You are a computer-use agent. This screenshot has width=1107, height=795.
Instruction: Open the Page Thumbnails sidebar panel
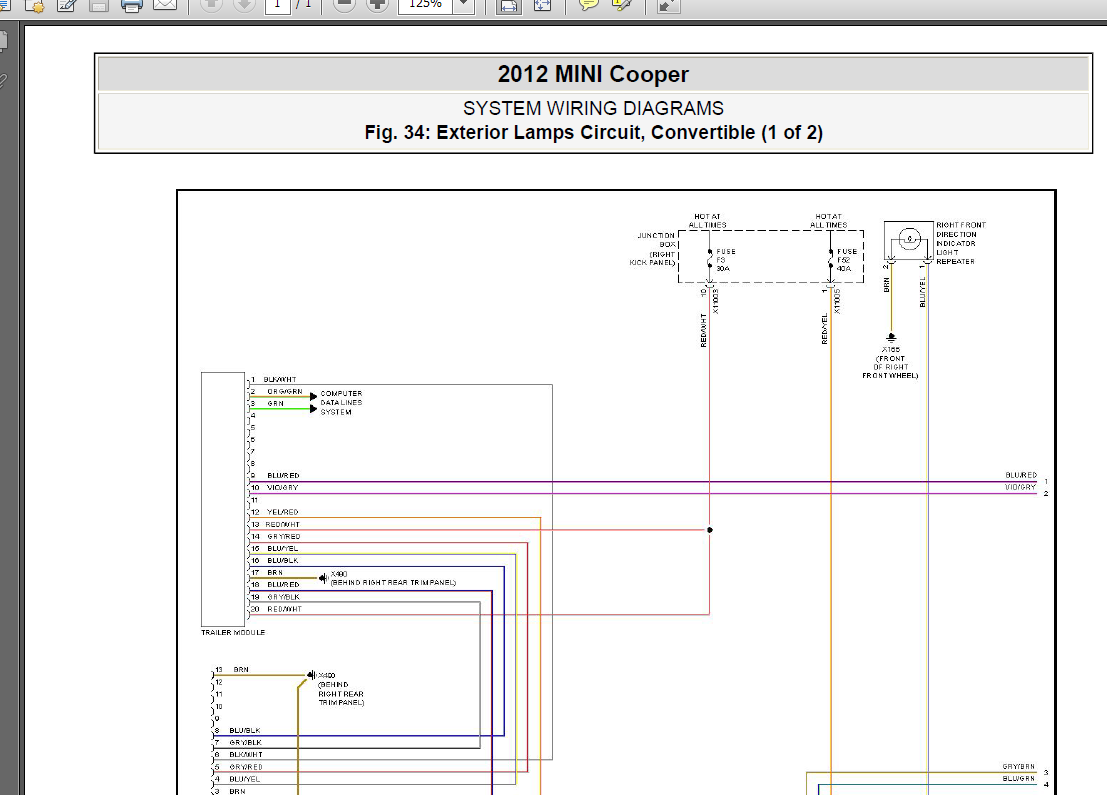[x=4, y=40]
